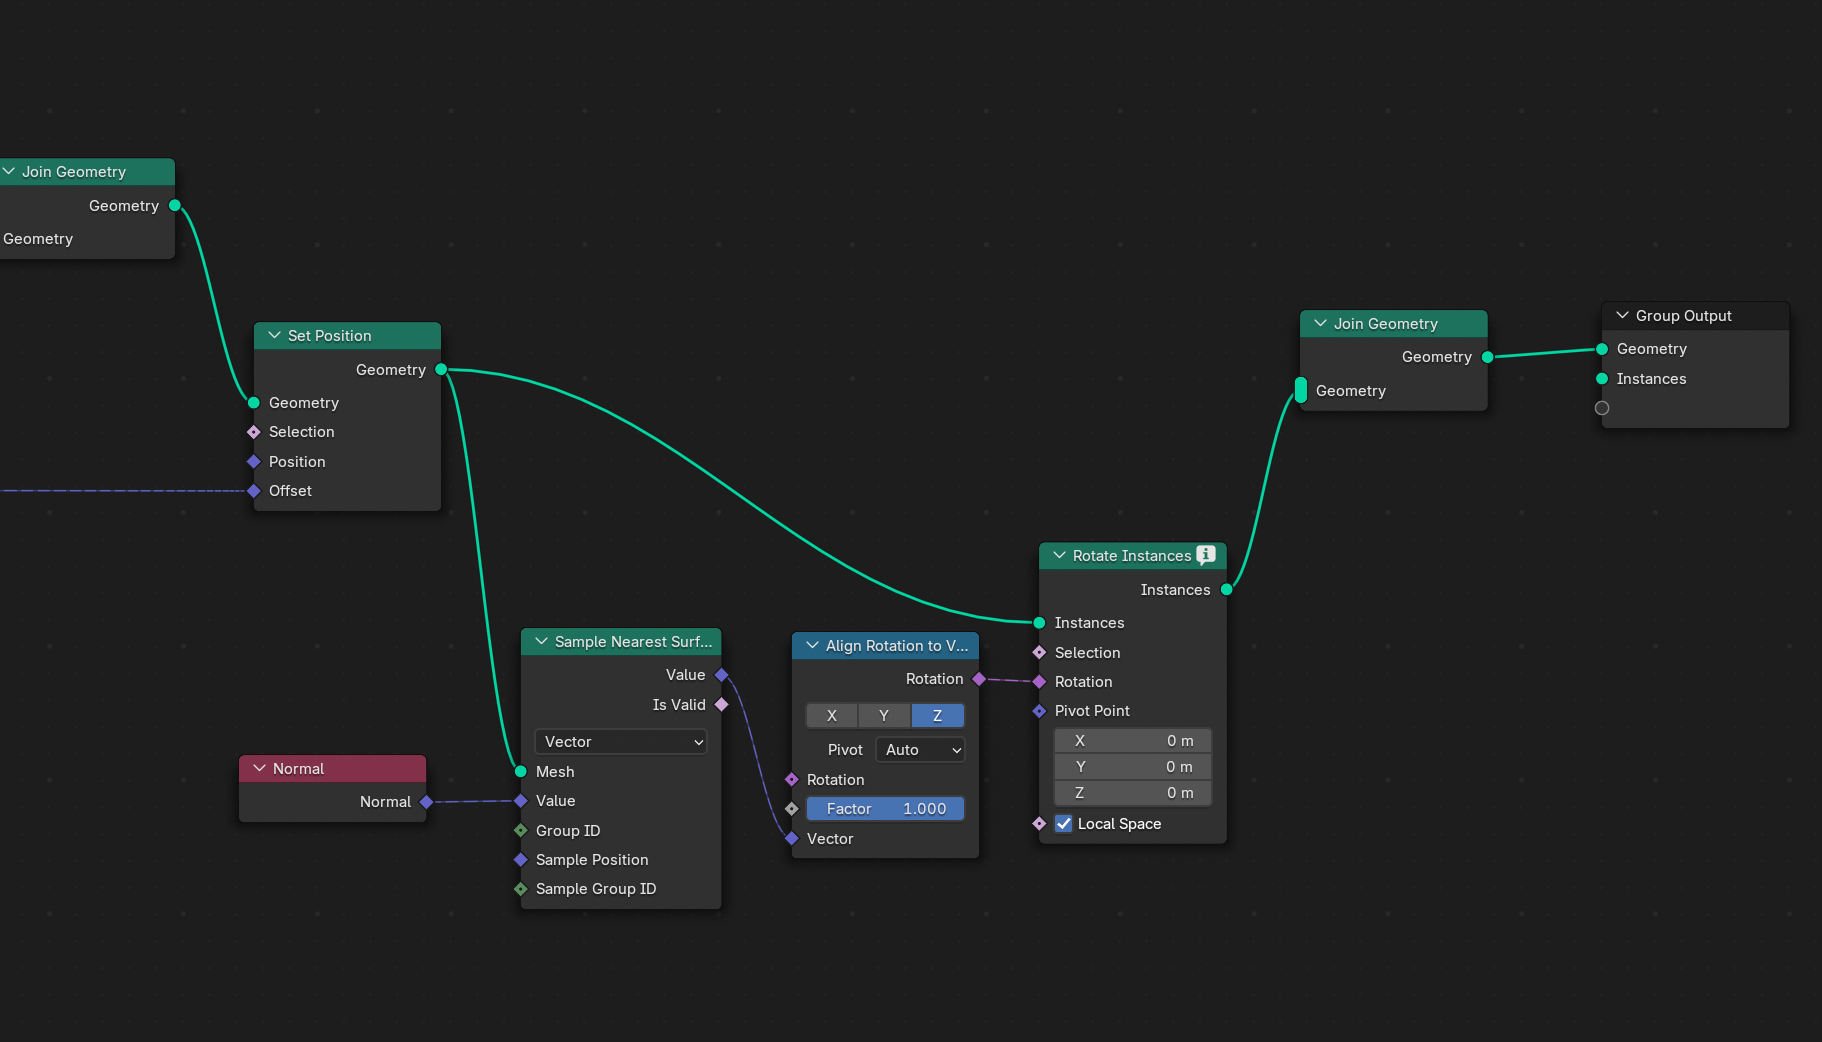This screenshot has height=1042, width=1822.
Task: Click Set Position's Offset input socket
Action: pos(254,491)
